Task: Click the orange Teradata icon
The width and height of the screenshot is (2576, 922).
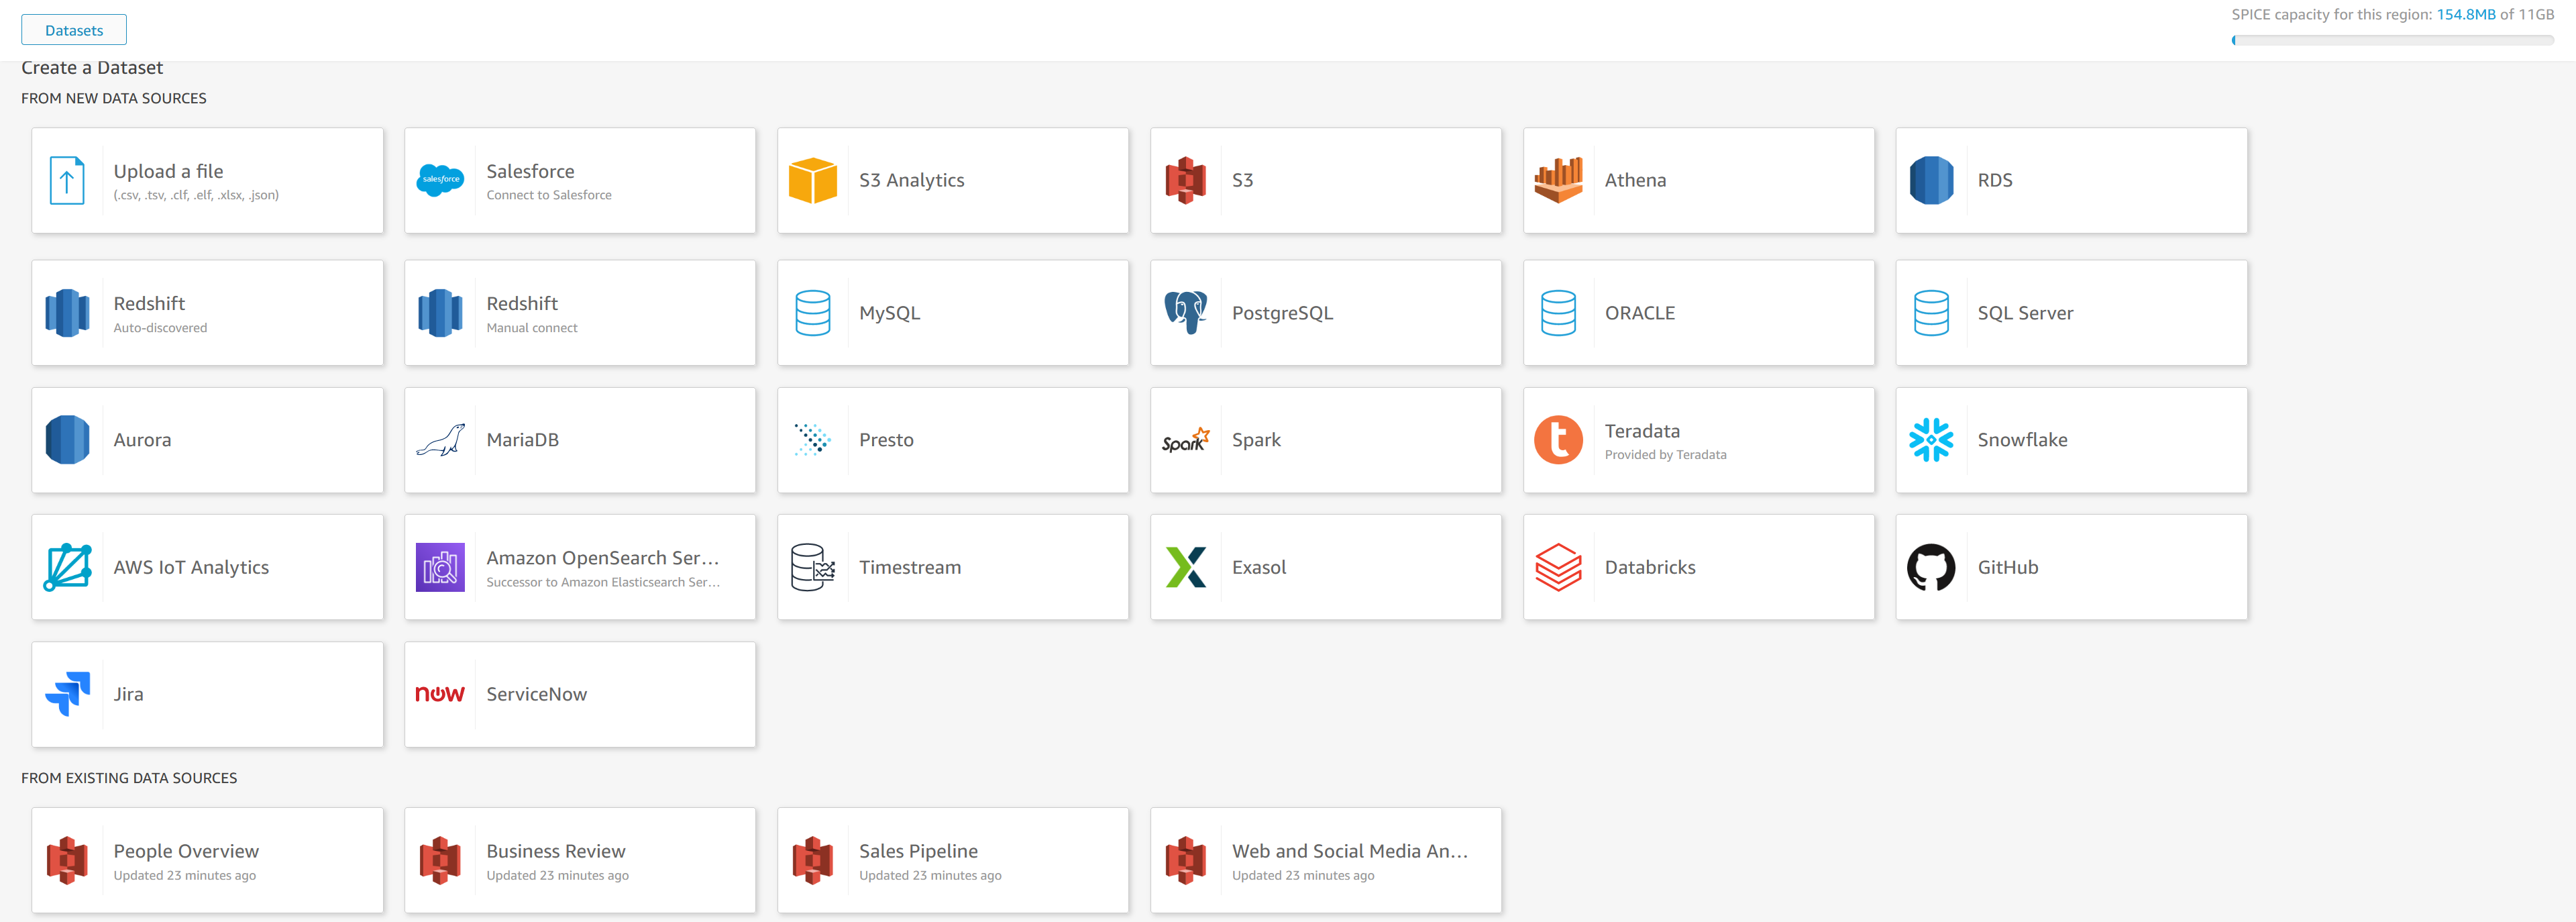Action: tap(1558, 440)
